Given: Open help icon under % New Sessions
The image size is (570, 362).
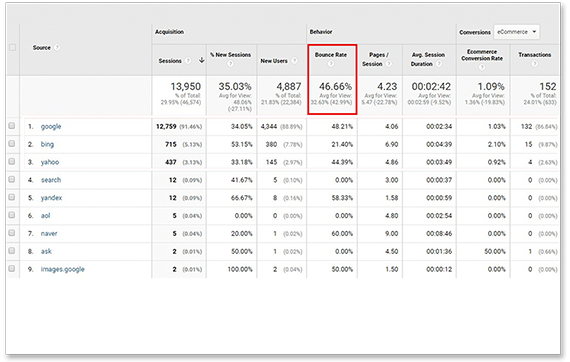Looking at the screenshot, I should (x=230, y=64).
